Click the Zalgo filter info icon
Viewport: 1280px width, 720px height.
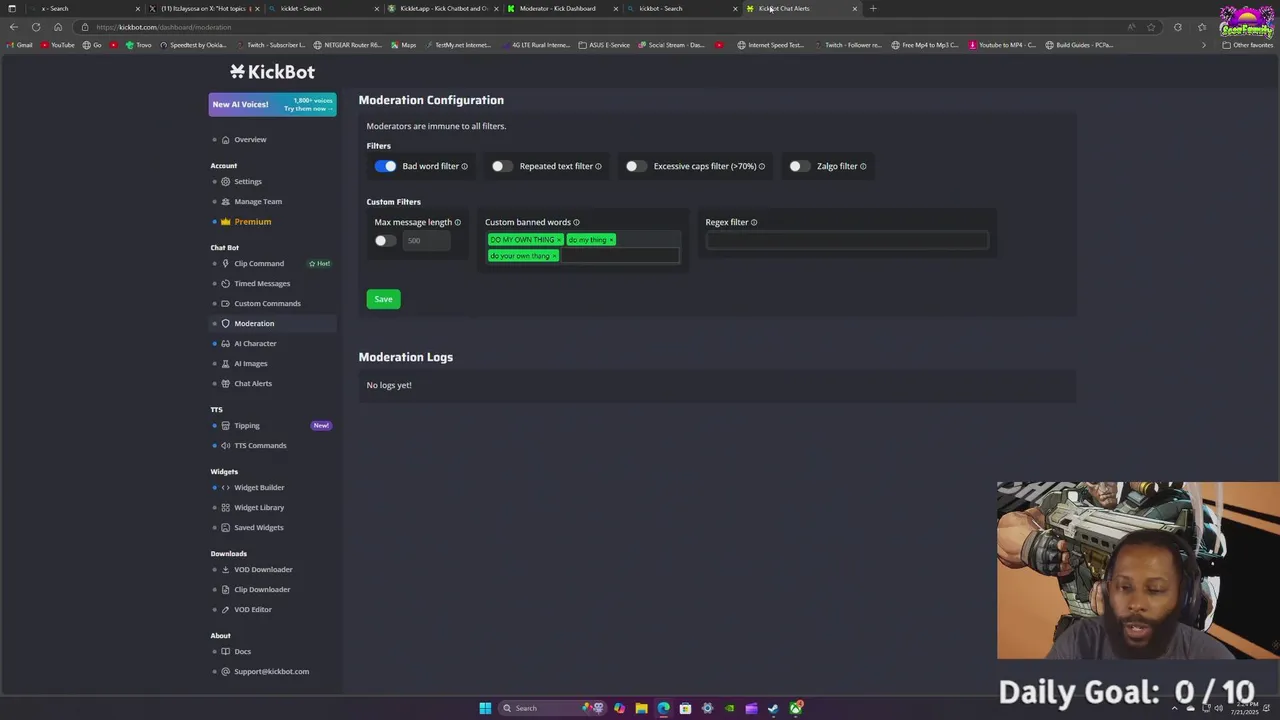click(863, 166)
